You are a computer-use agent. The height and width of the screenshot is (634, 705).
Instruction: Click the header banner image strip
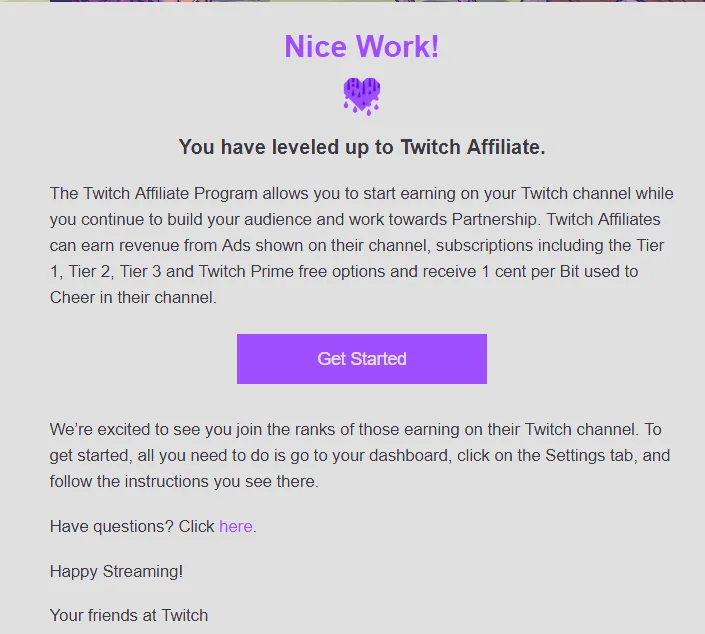[352, 1]
